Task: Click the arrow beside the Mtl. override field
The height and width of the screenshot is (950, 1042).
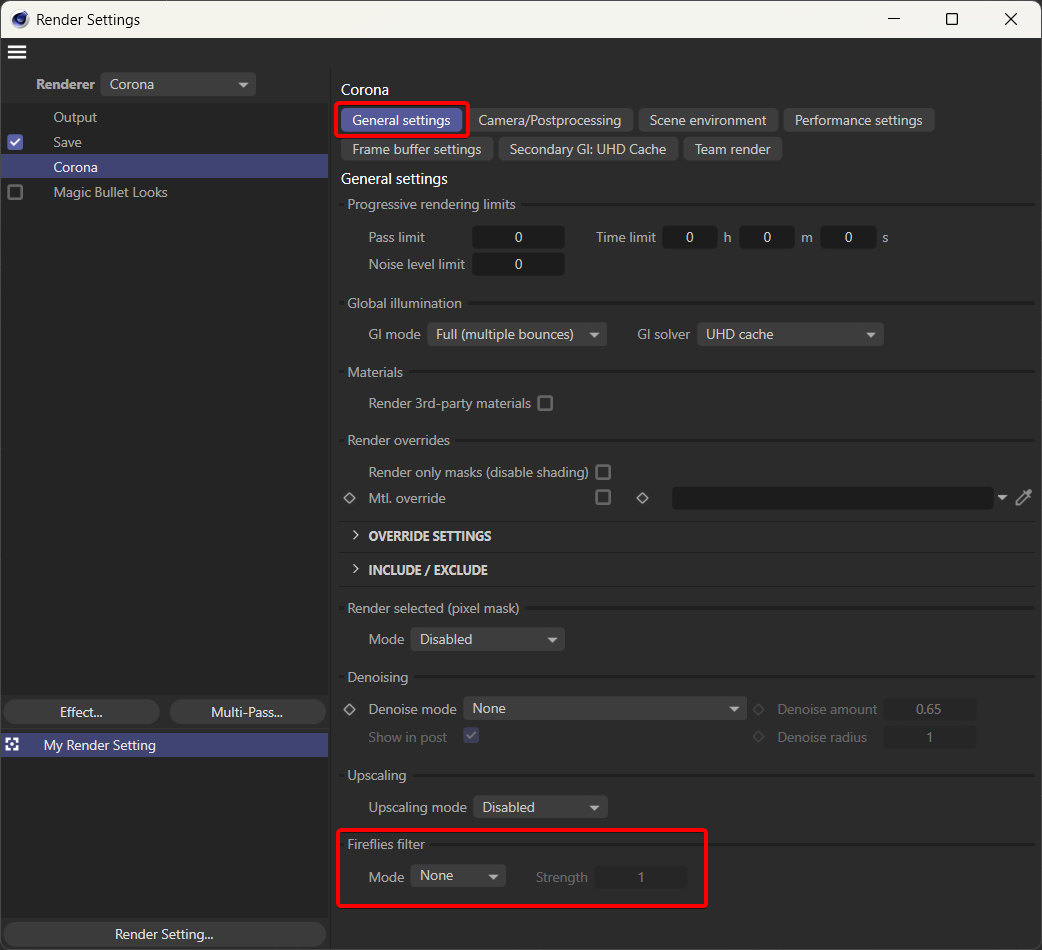Action: point(1002,498)
